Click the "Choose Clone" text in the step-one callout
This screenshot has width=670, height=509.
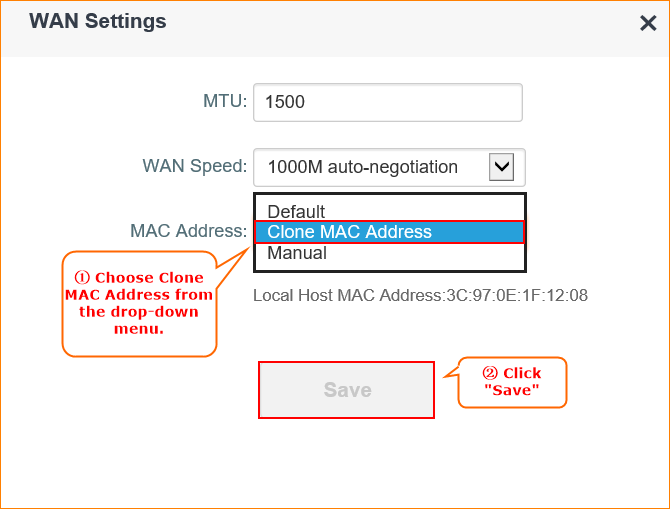click(149, 278)
